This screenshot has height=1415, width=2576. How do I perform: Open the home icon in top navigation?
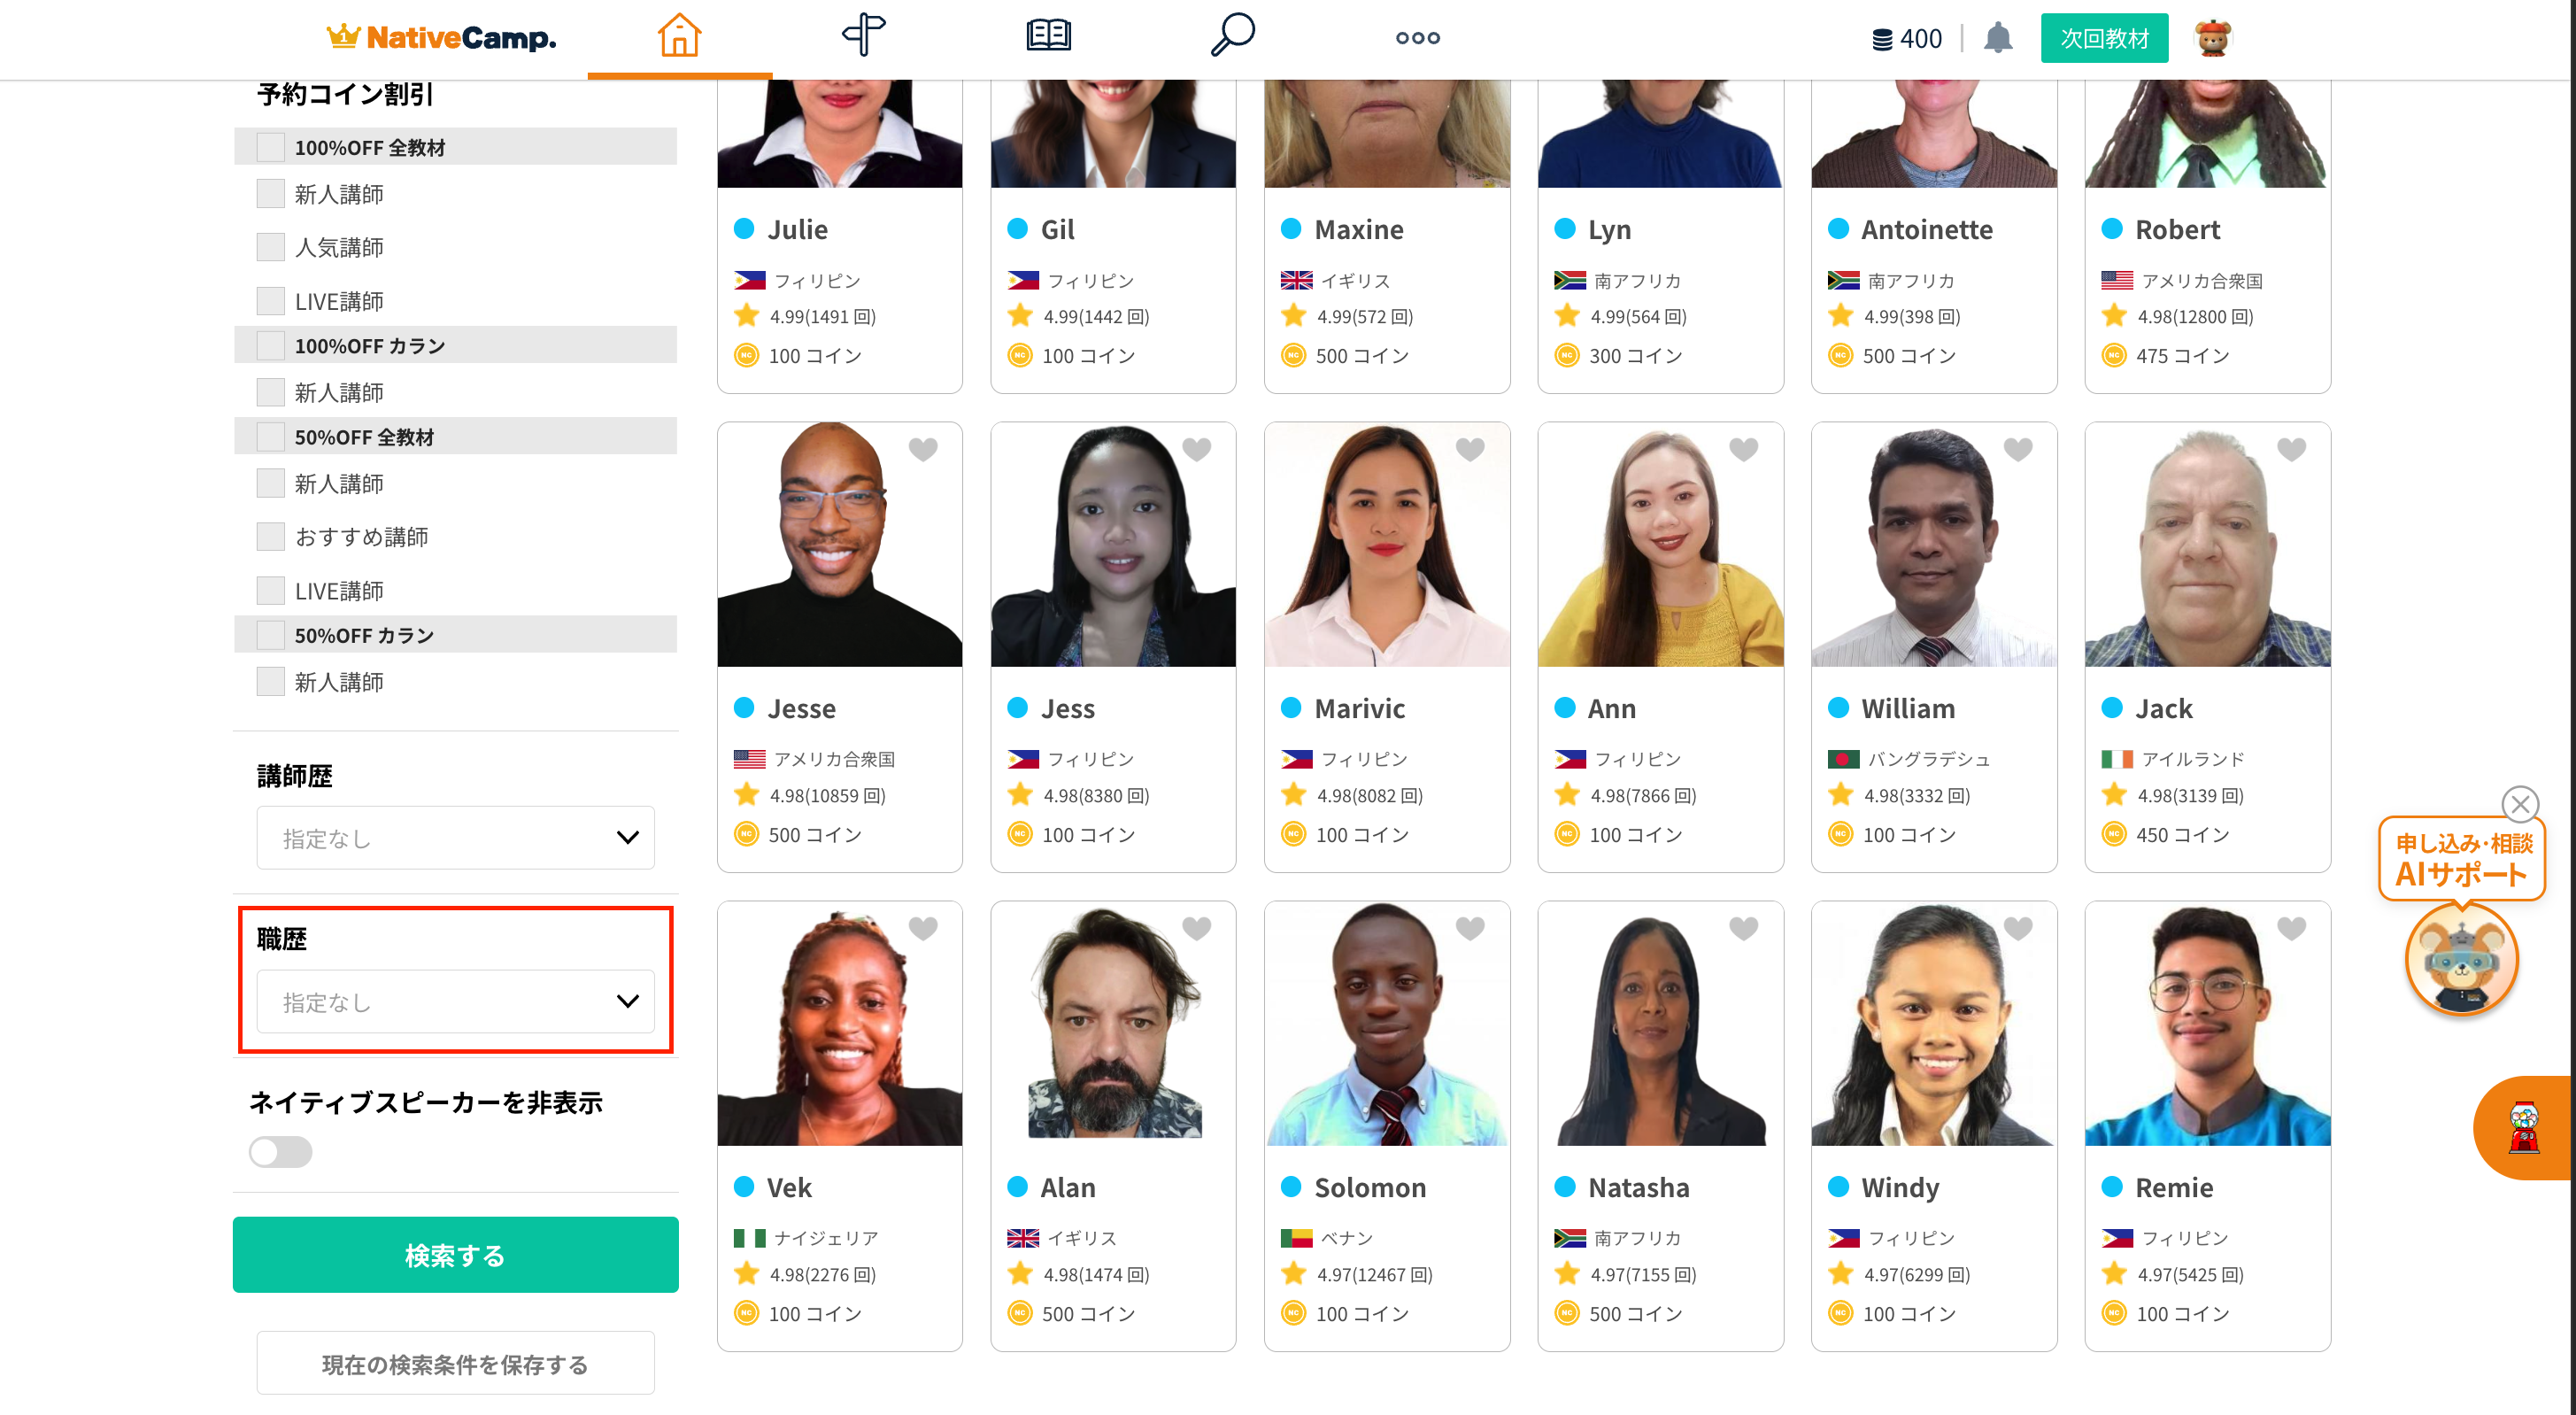[679, 37]
